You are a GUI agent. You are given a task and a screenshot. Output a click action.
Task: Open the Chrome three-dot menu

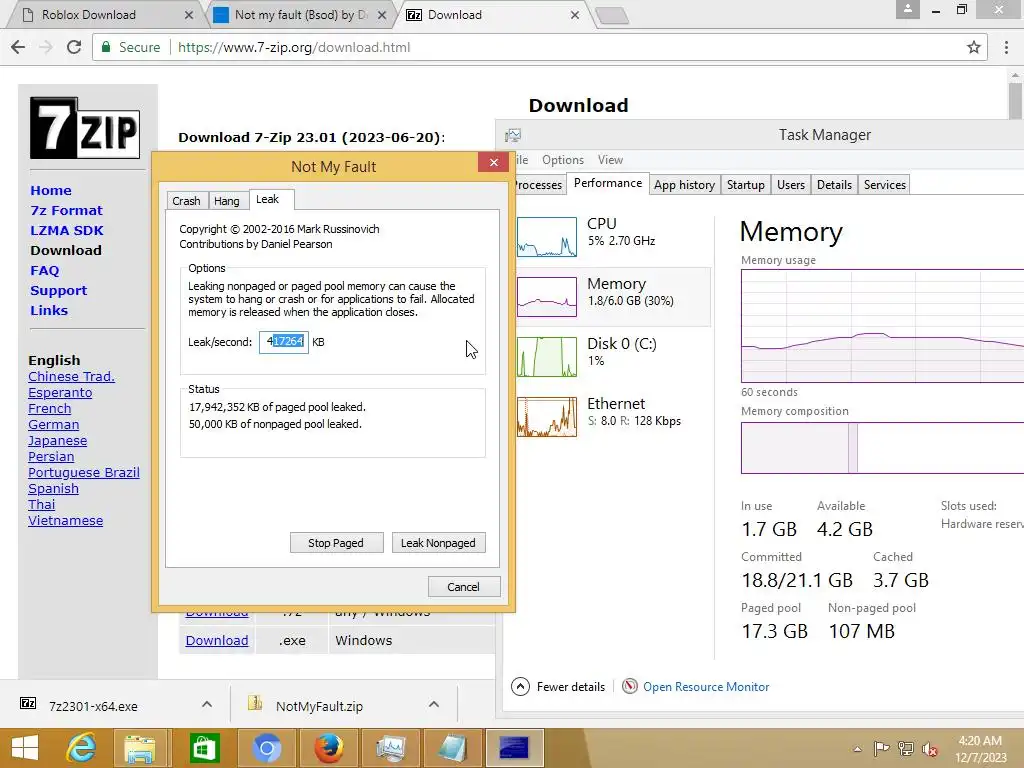coord(1006,47)
